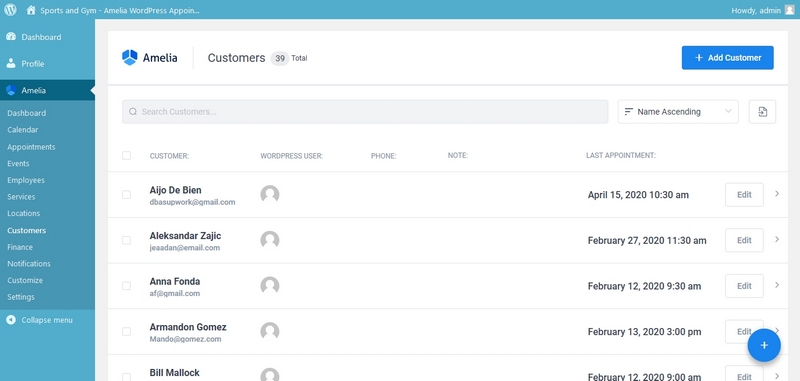Open the floating blue plus button

(x=764, y=345)
